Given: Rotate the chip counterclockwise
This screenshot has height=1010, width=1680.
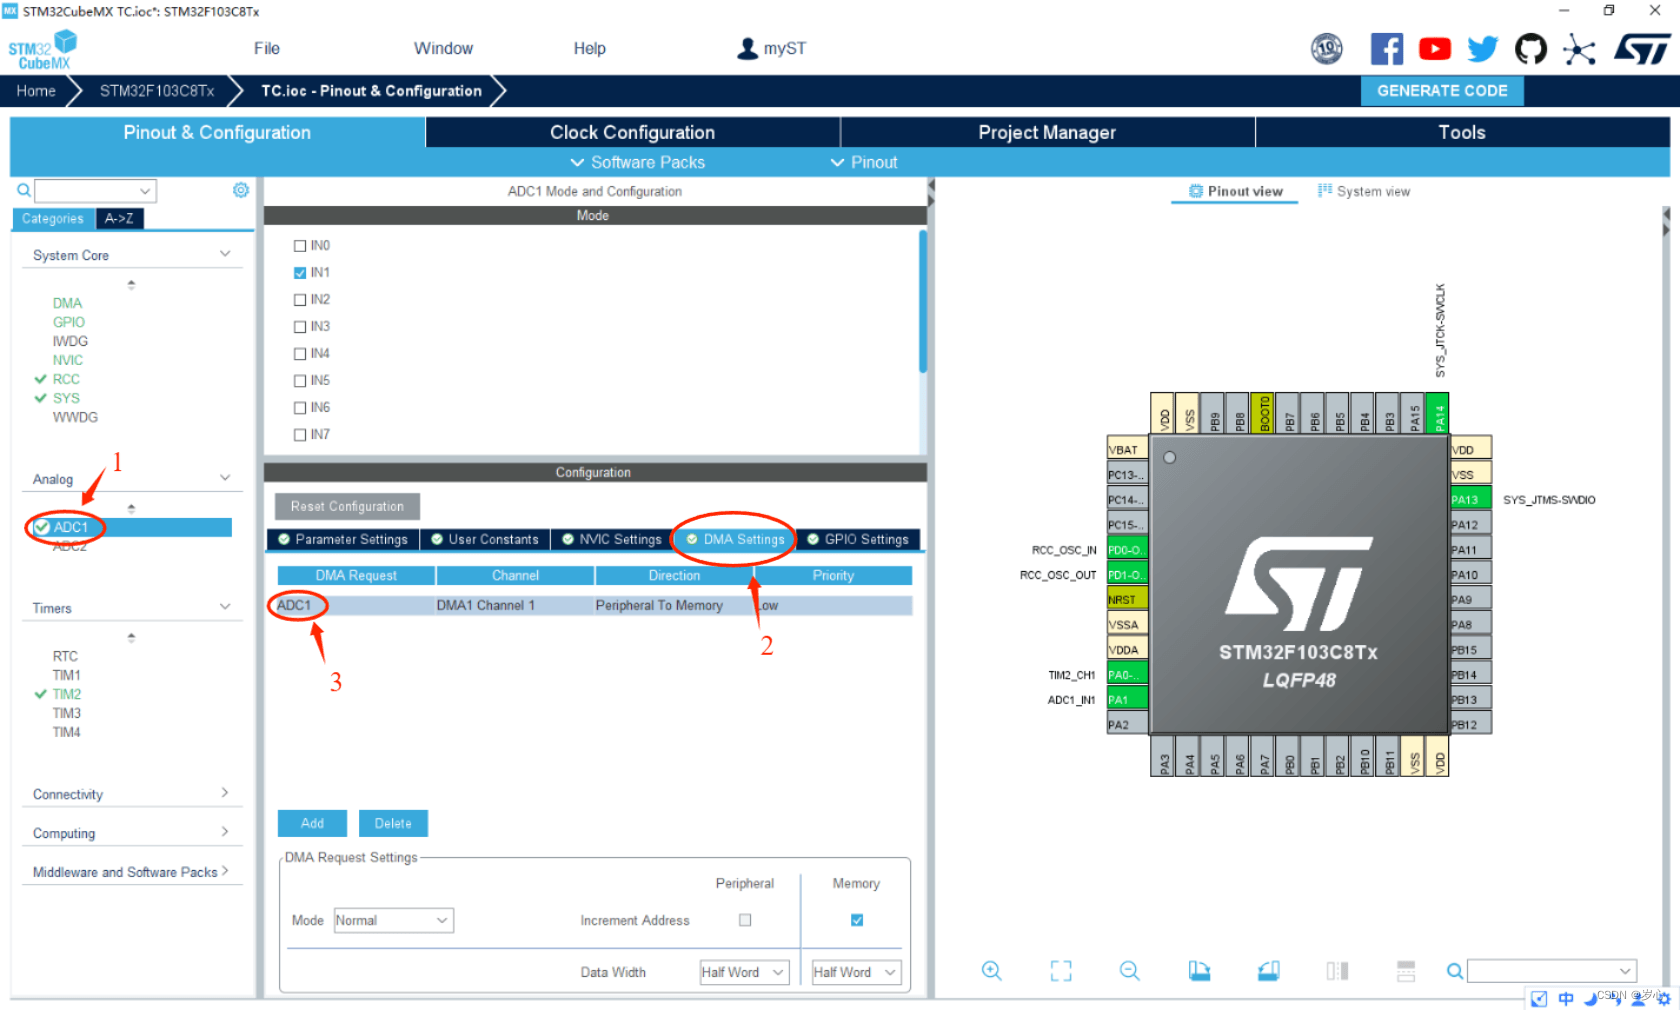Looking at the screenshot, I should (x=1268, y=970).
